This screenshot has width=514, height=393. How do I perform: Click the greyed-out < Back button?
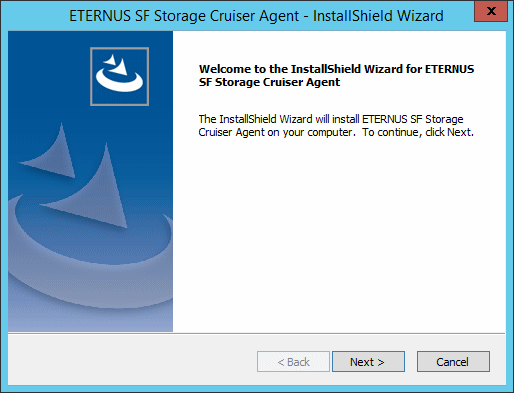(x=293, y=362)
